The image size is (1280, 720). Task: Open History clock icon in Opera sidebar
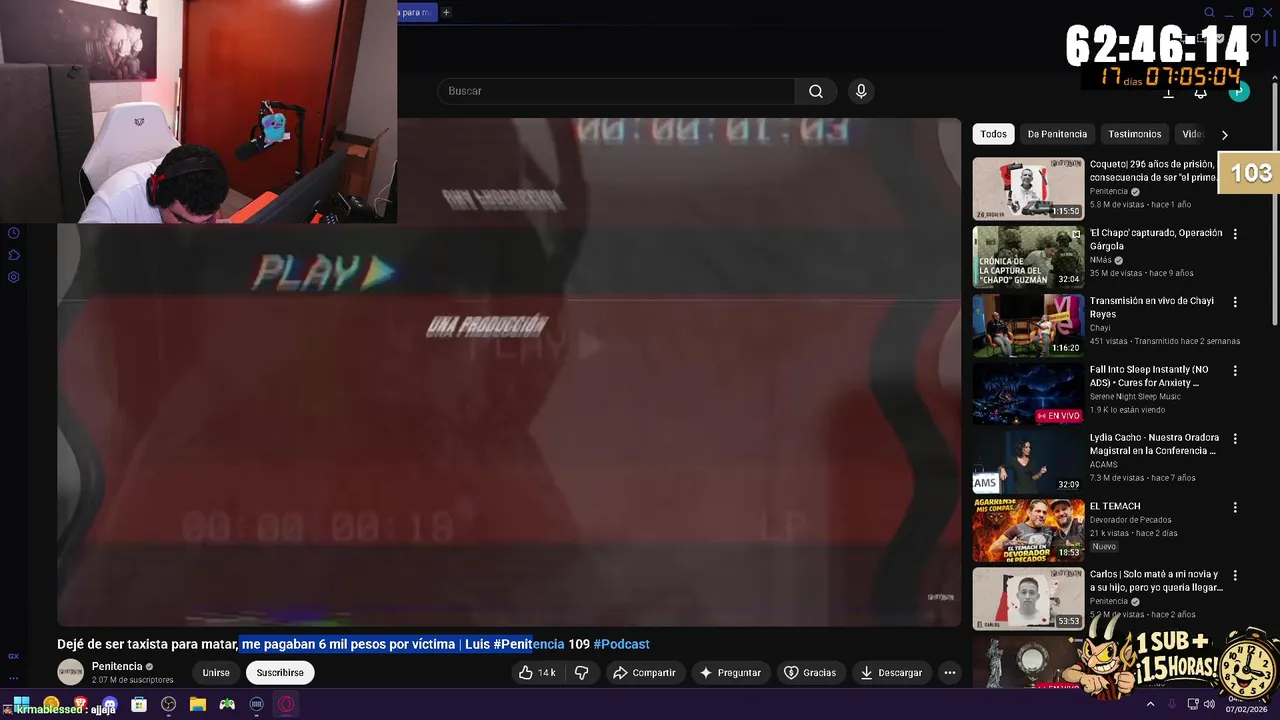(x=13, y=233)
